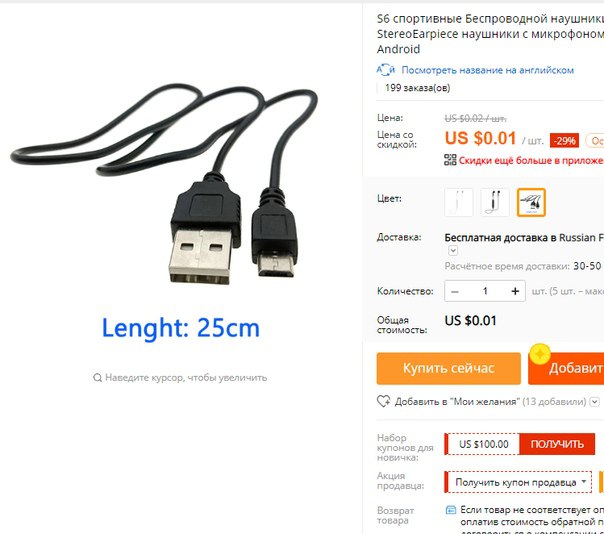The image size is (604, 534).
Task: Select the white earphones color option
Action: coord(458,202)
